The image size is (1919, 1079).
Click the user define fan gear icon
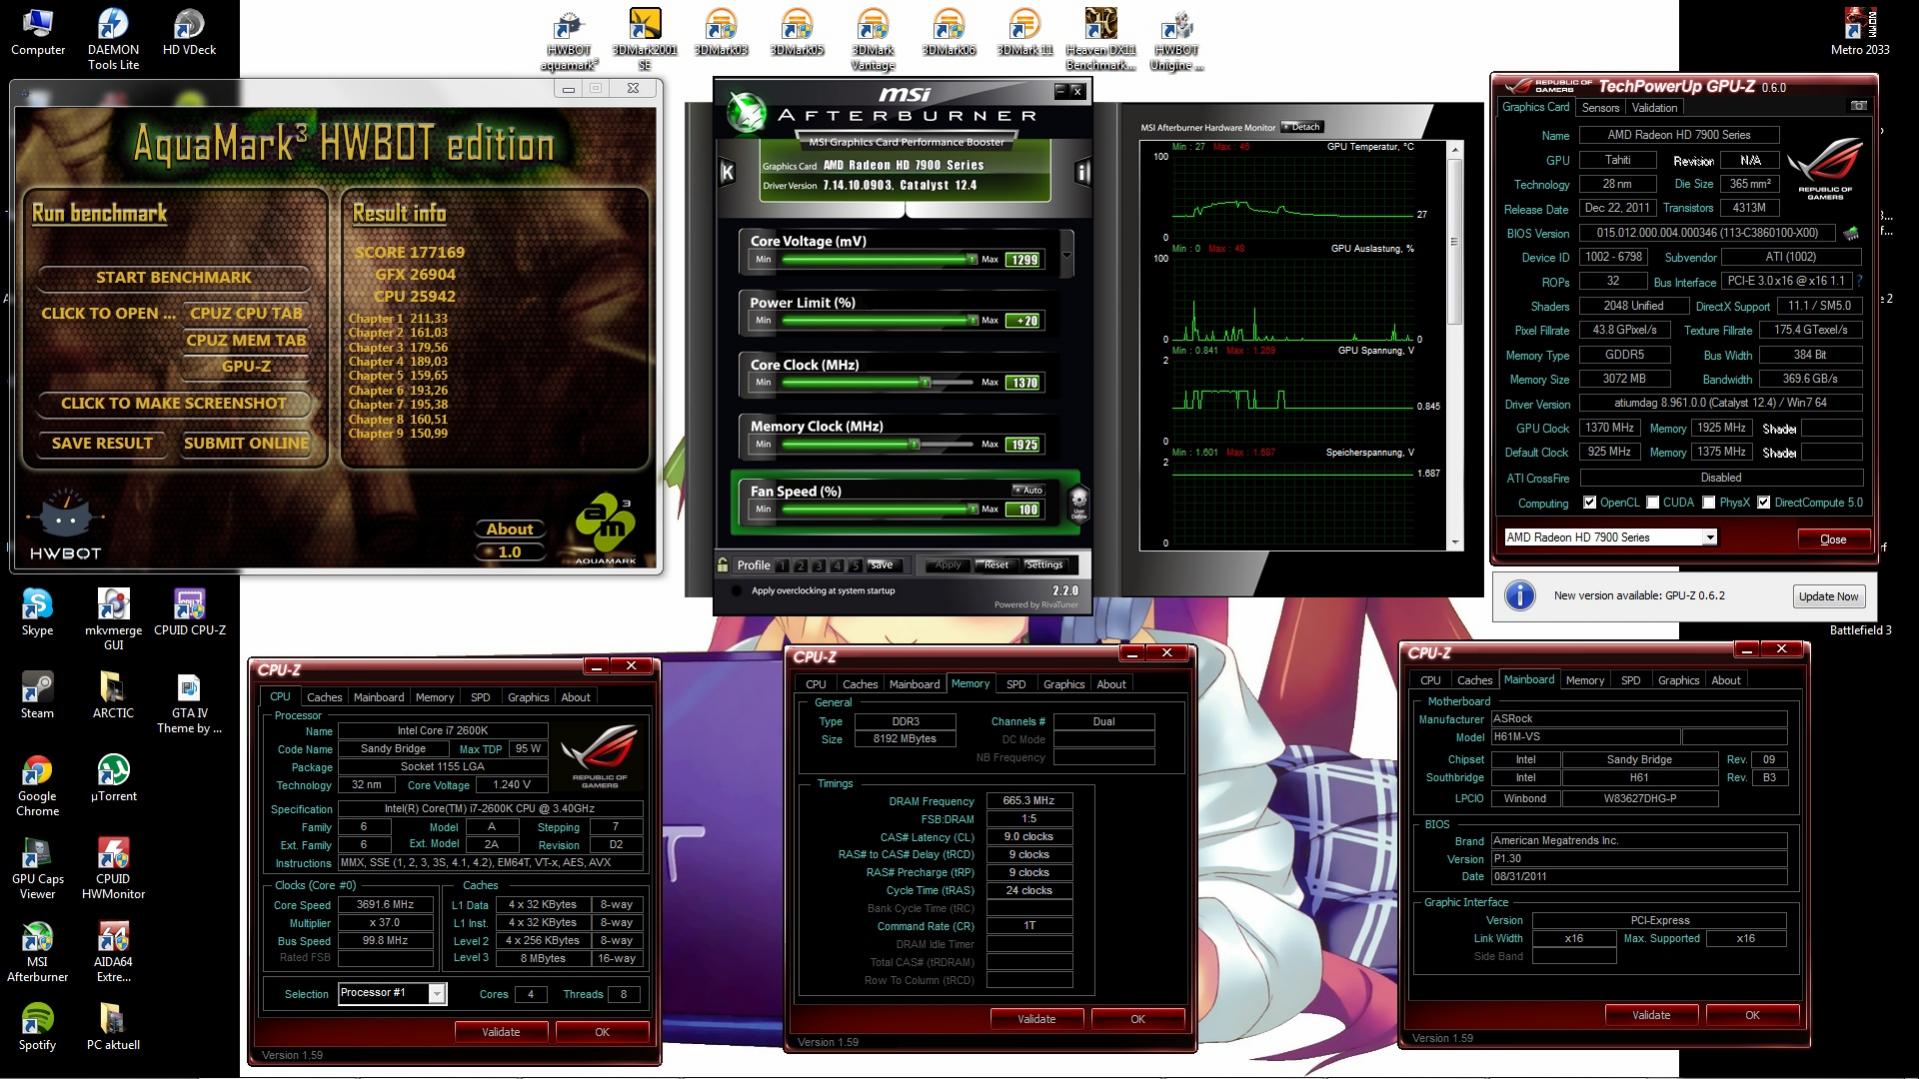(x=1078, y=502)
